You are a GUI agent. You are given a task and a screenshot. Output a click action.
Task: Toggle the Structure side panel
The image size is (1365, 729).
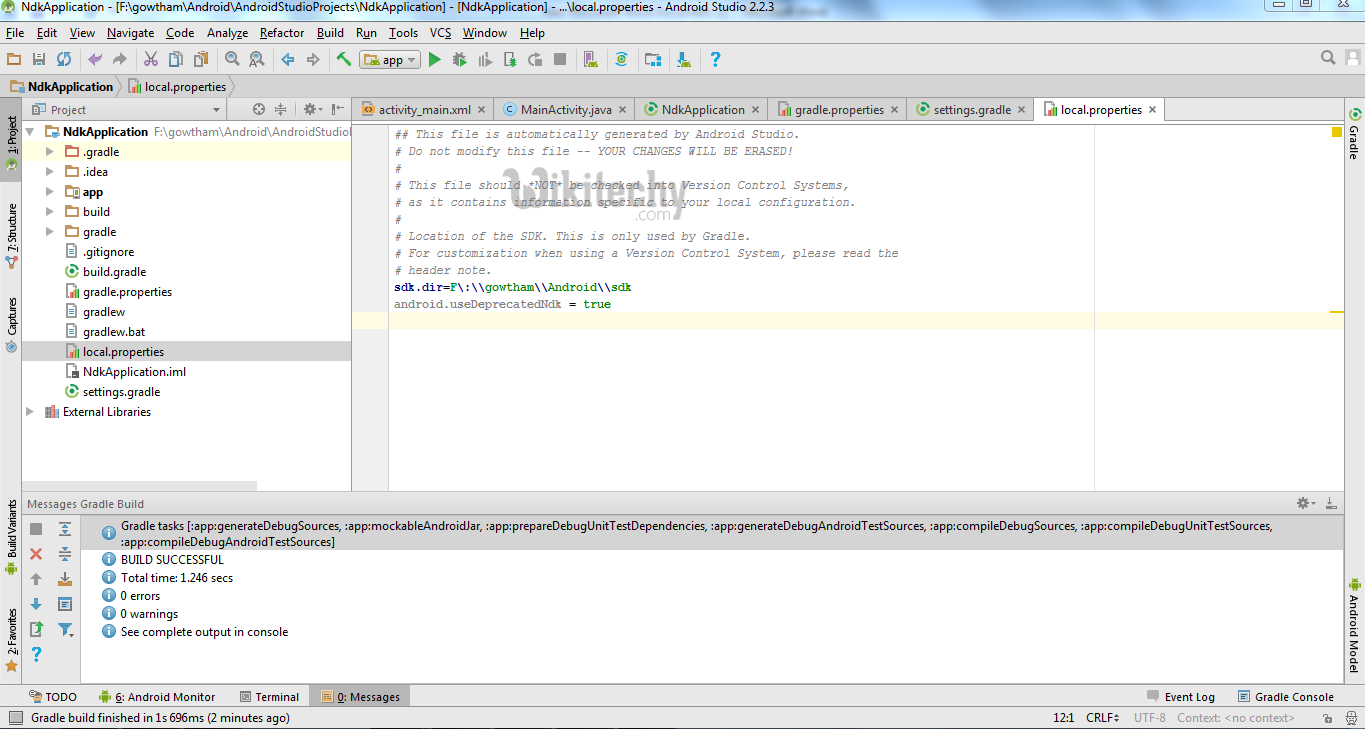point(12,228)
